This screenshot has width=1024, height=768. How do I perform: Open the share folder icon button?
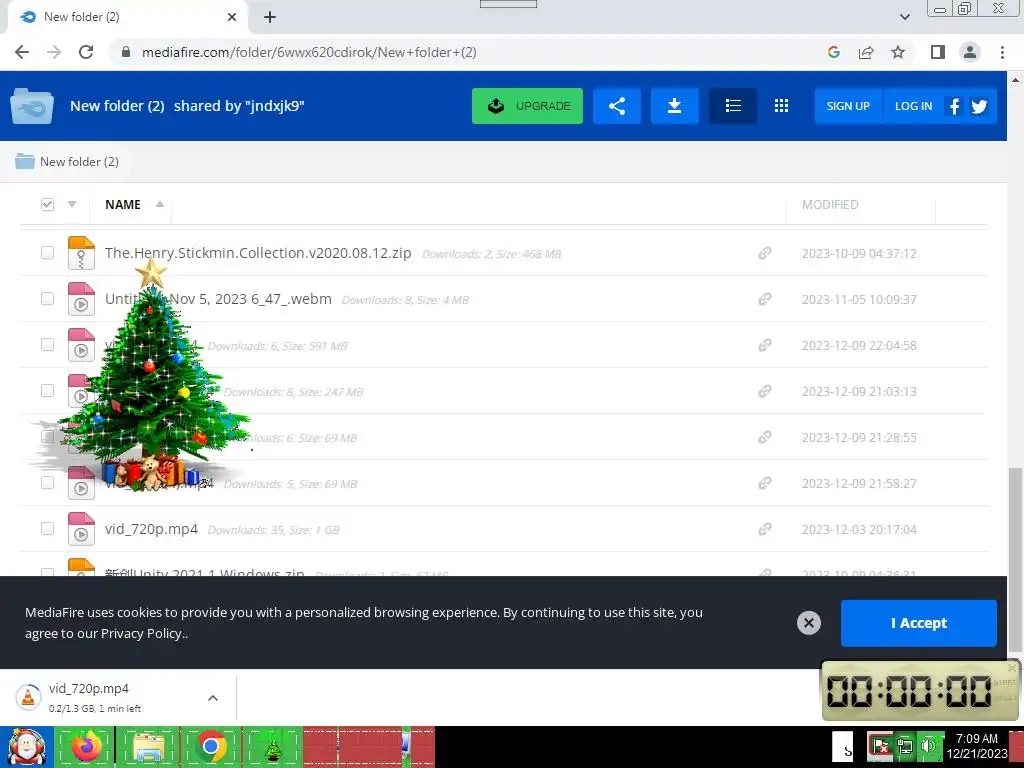click(x=616, y=106)
